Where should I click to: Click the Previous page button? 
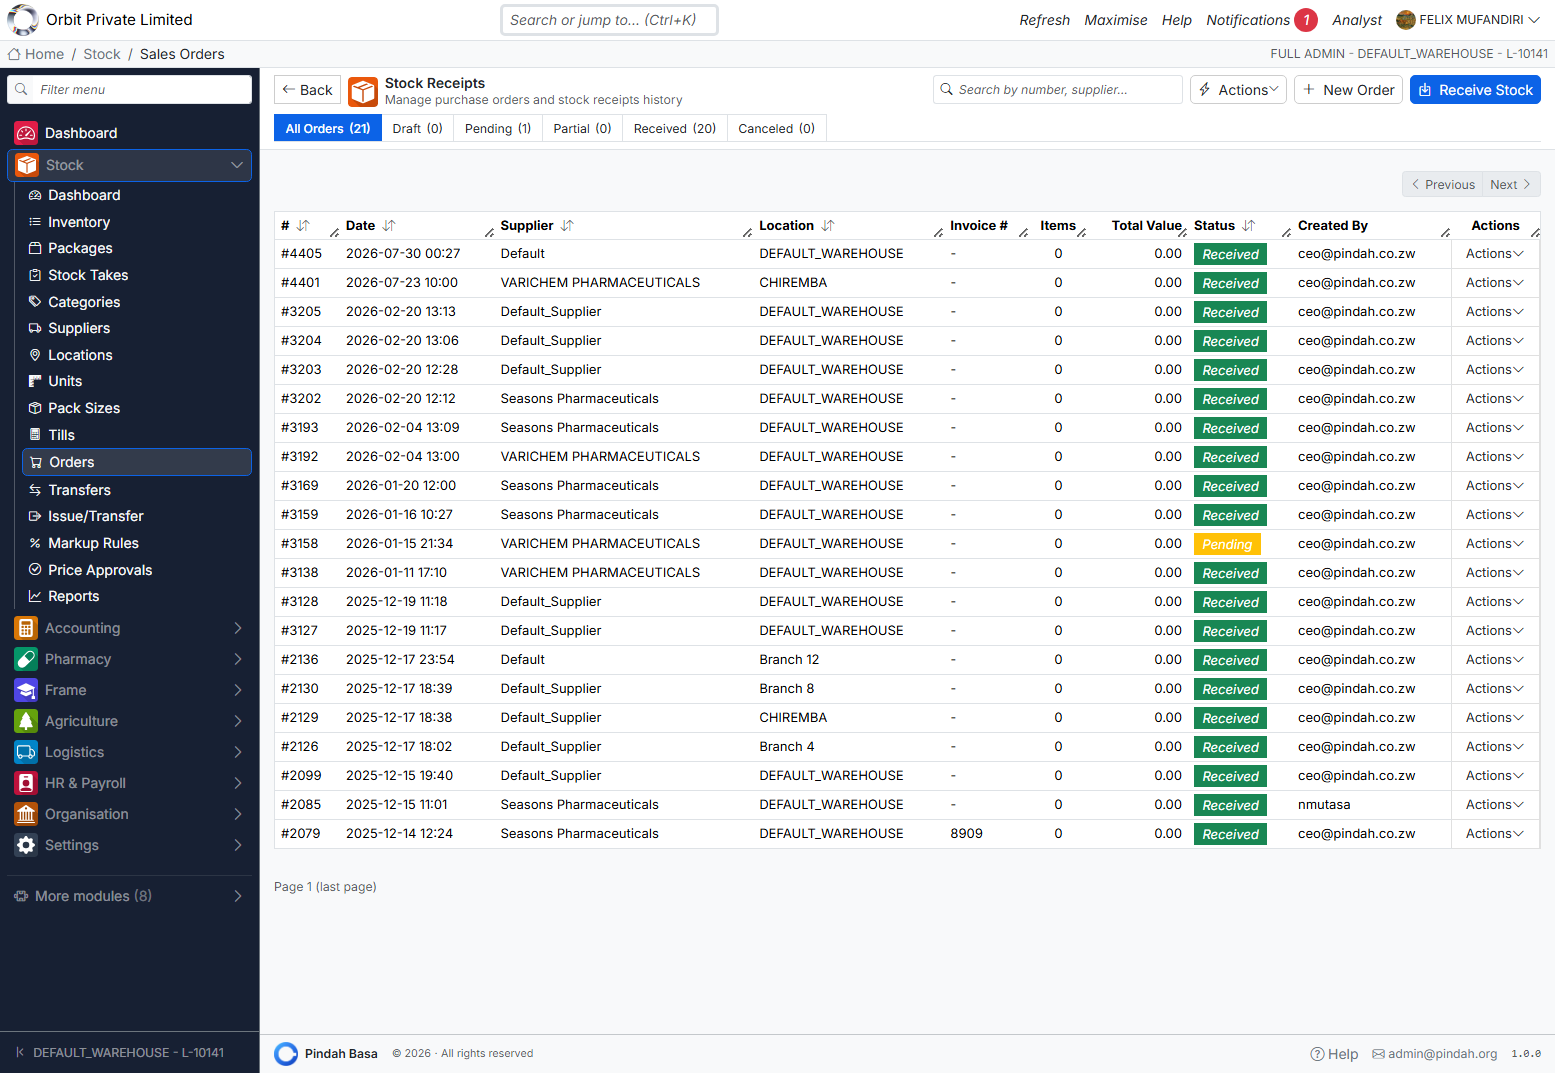coord(1443,184)
